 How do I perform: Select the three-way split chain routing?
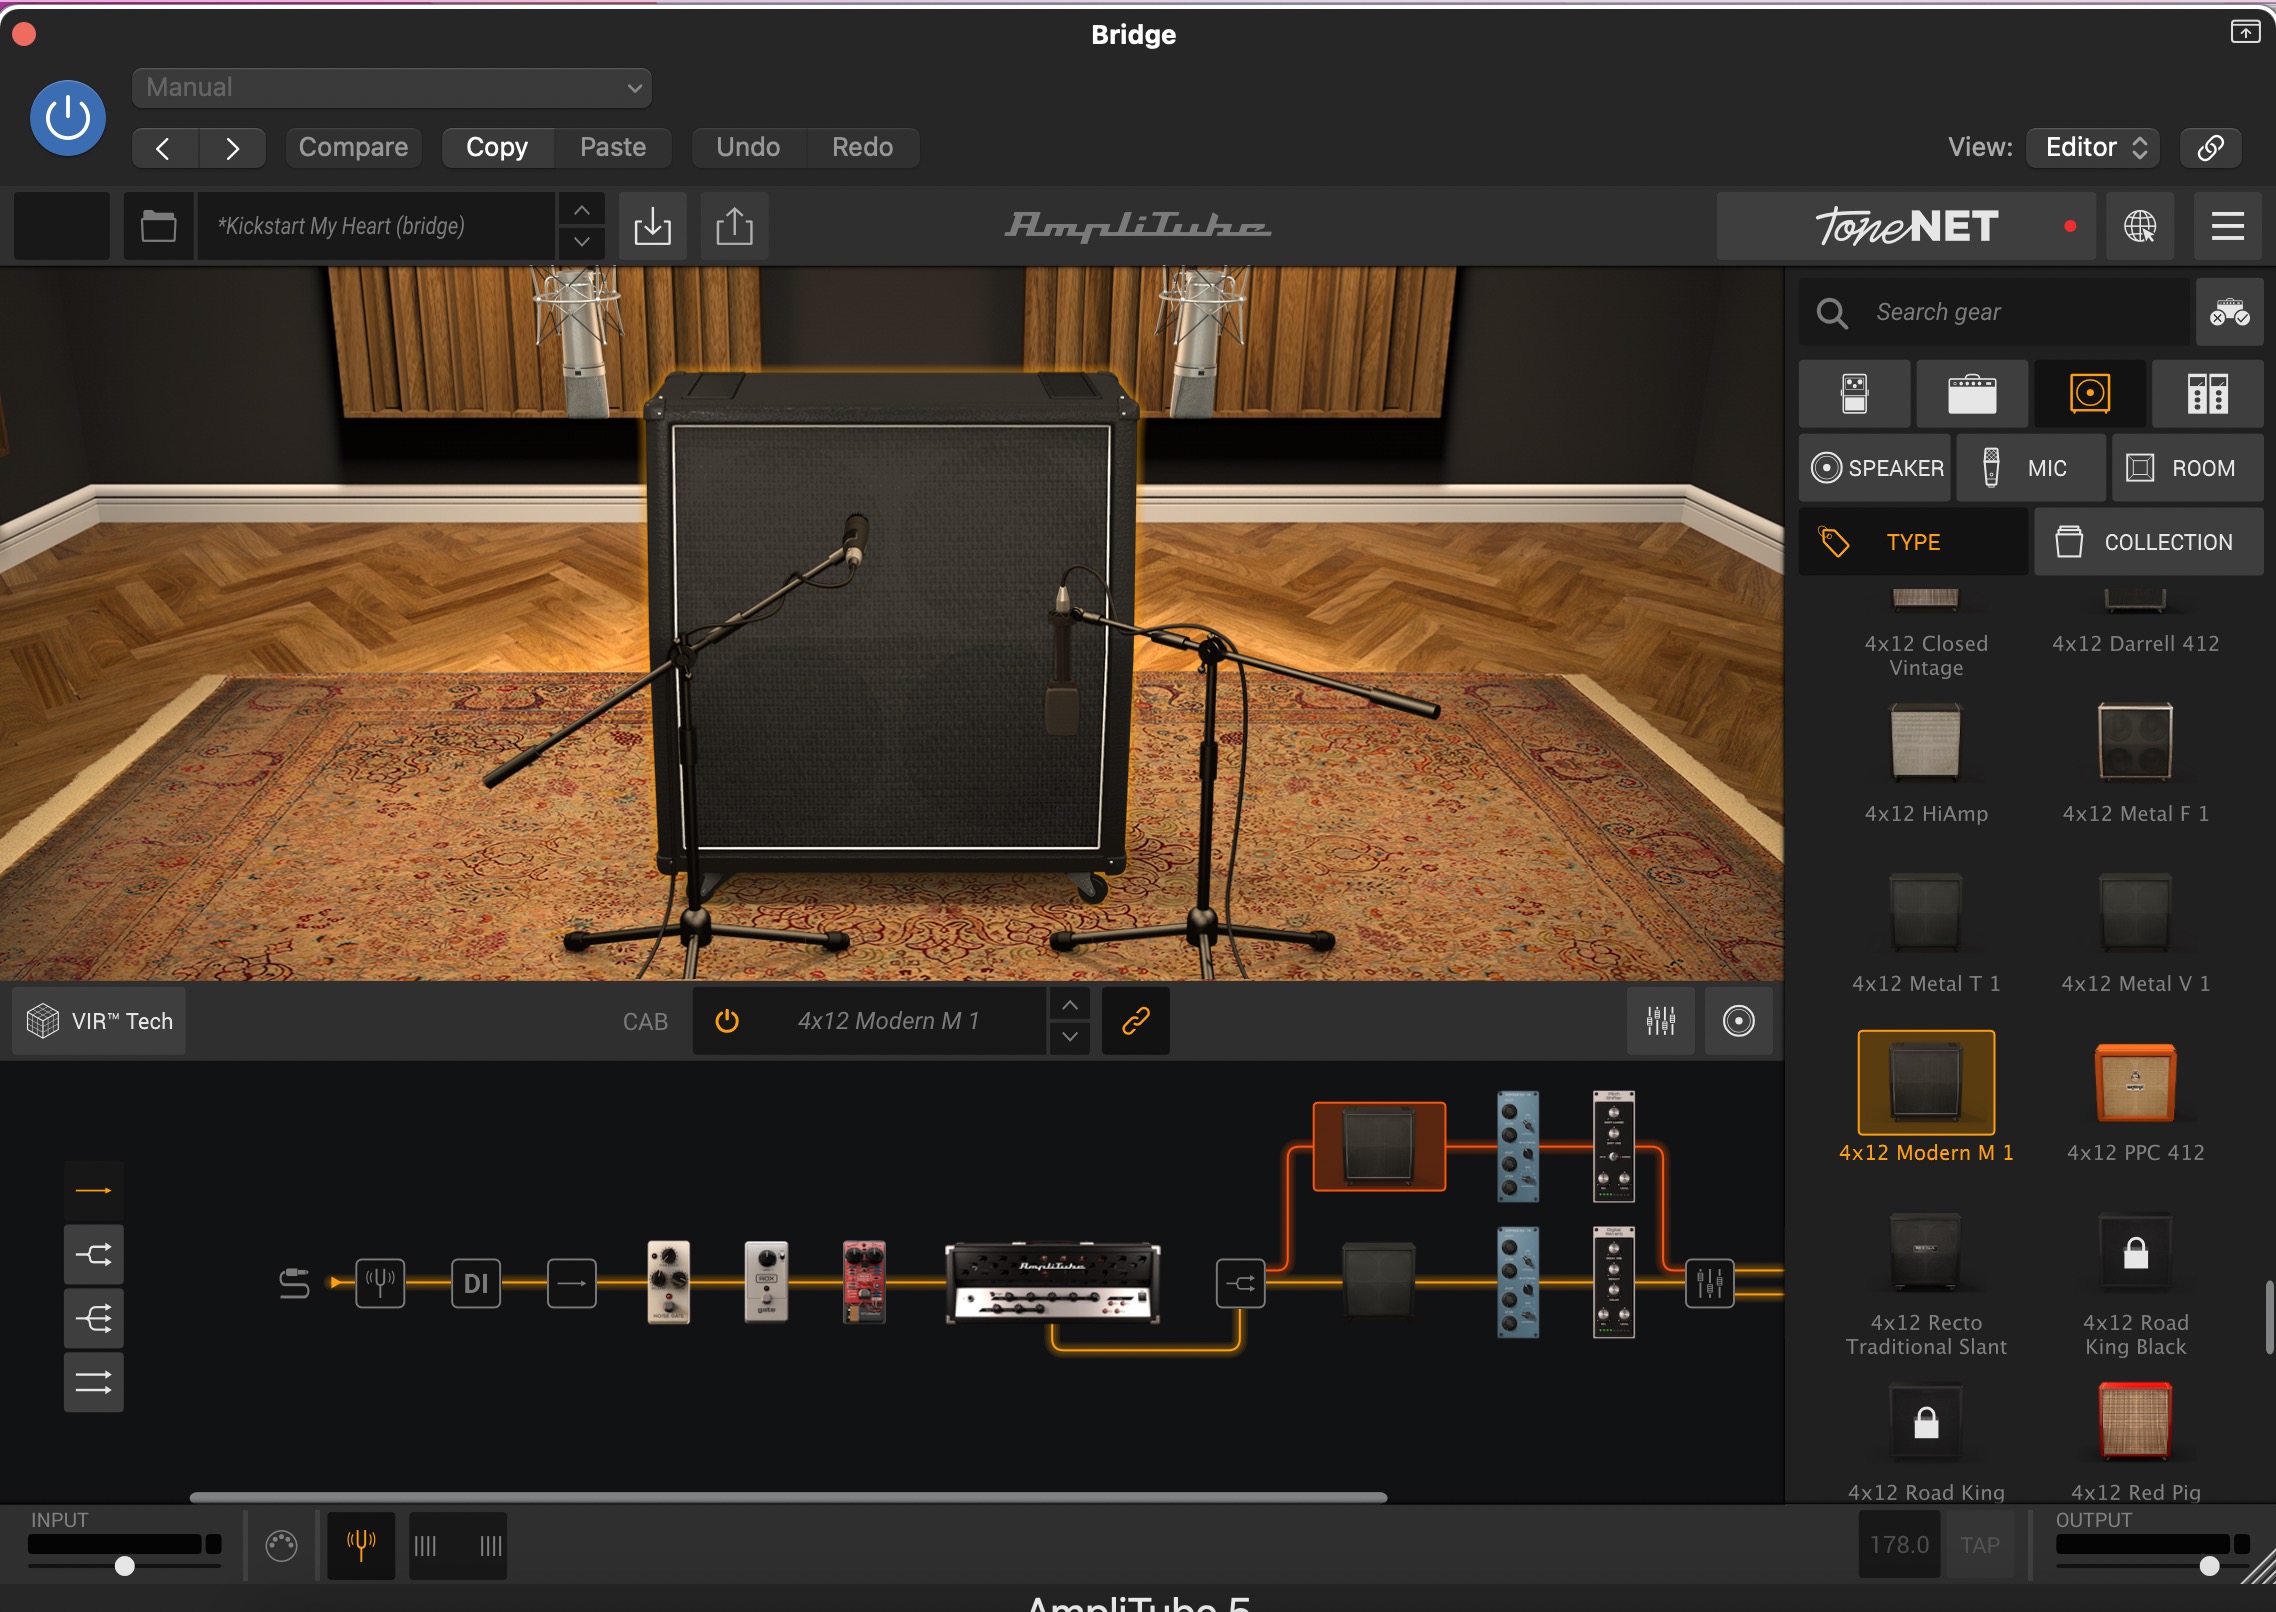(x=94, y=1319)
